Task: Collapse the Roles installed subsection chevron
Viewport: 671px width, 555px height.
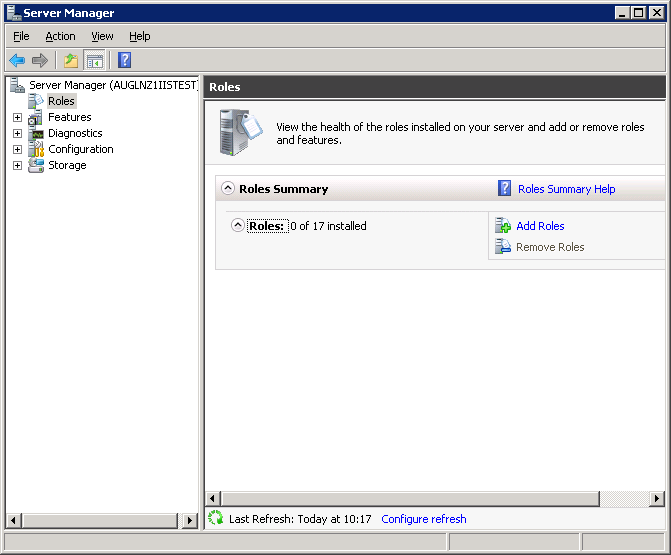Action: pyautogui.click(x=238, y=226)
